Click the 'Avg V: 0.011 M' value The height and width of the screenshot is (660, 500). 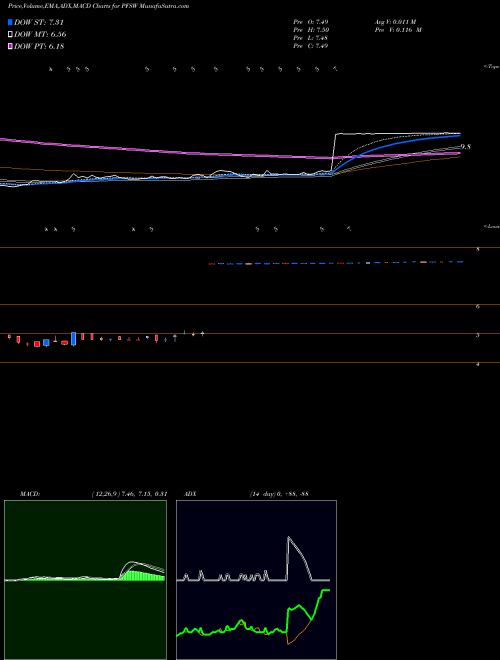click(x=396, y=21)
